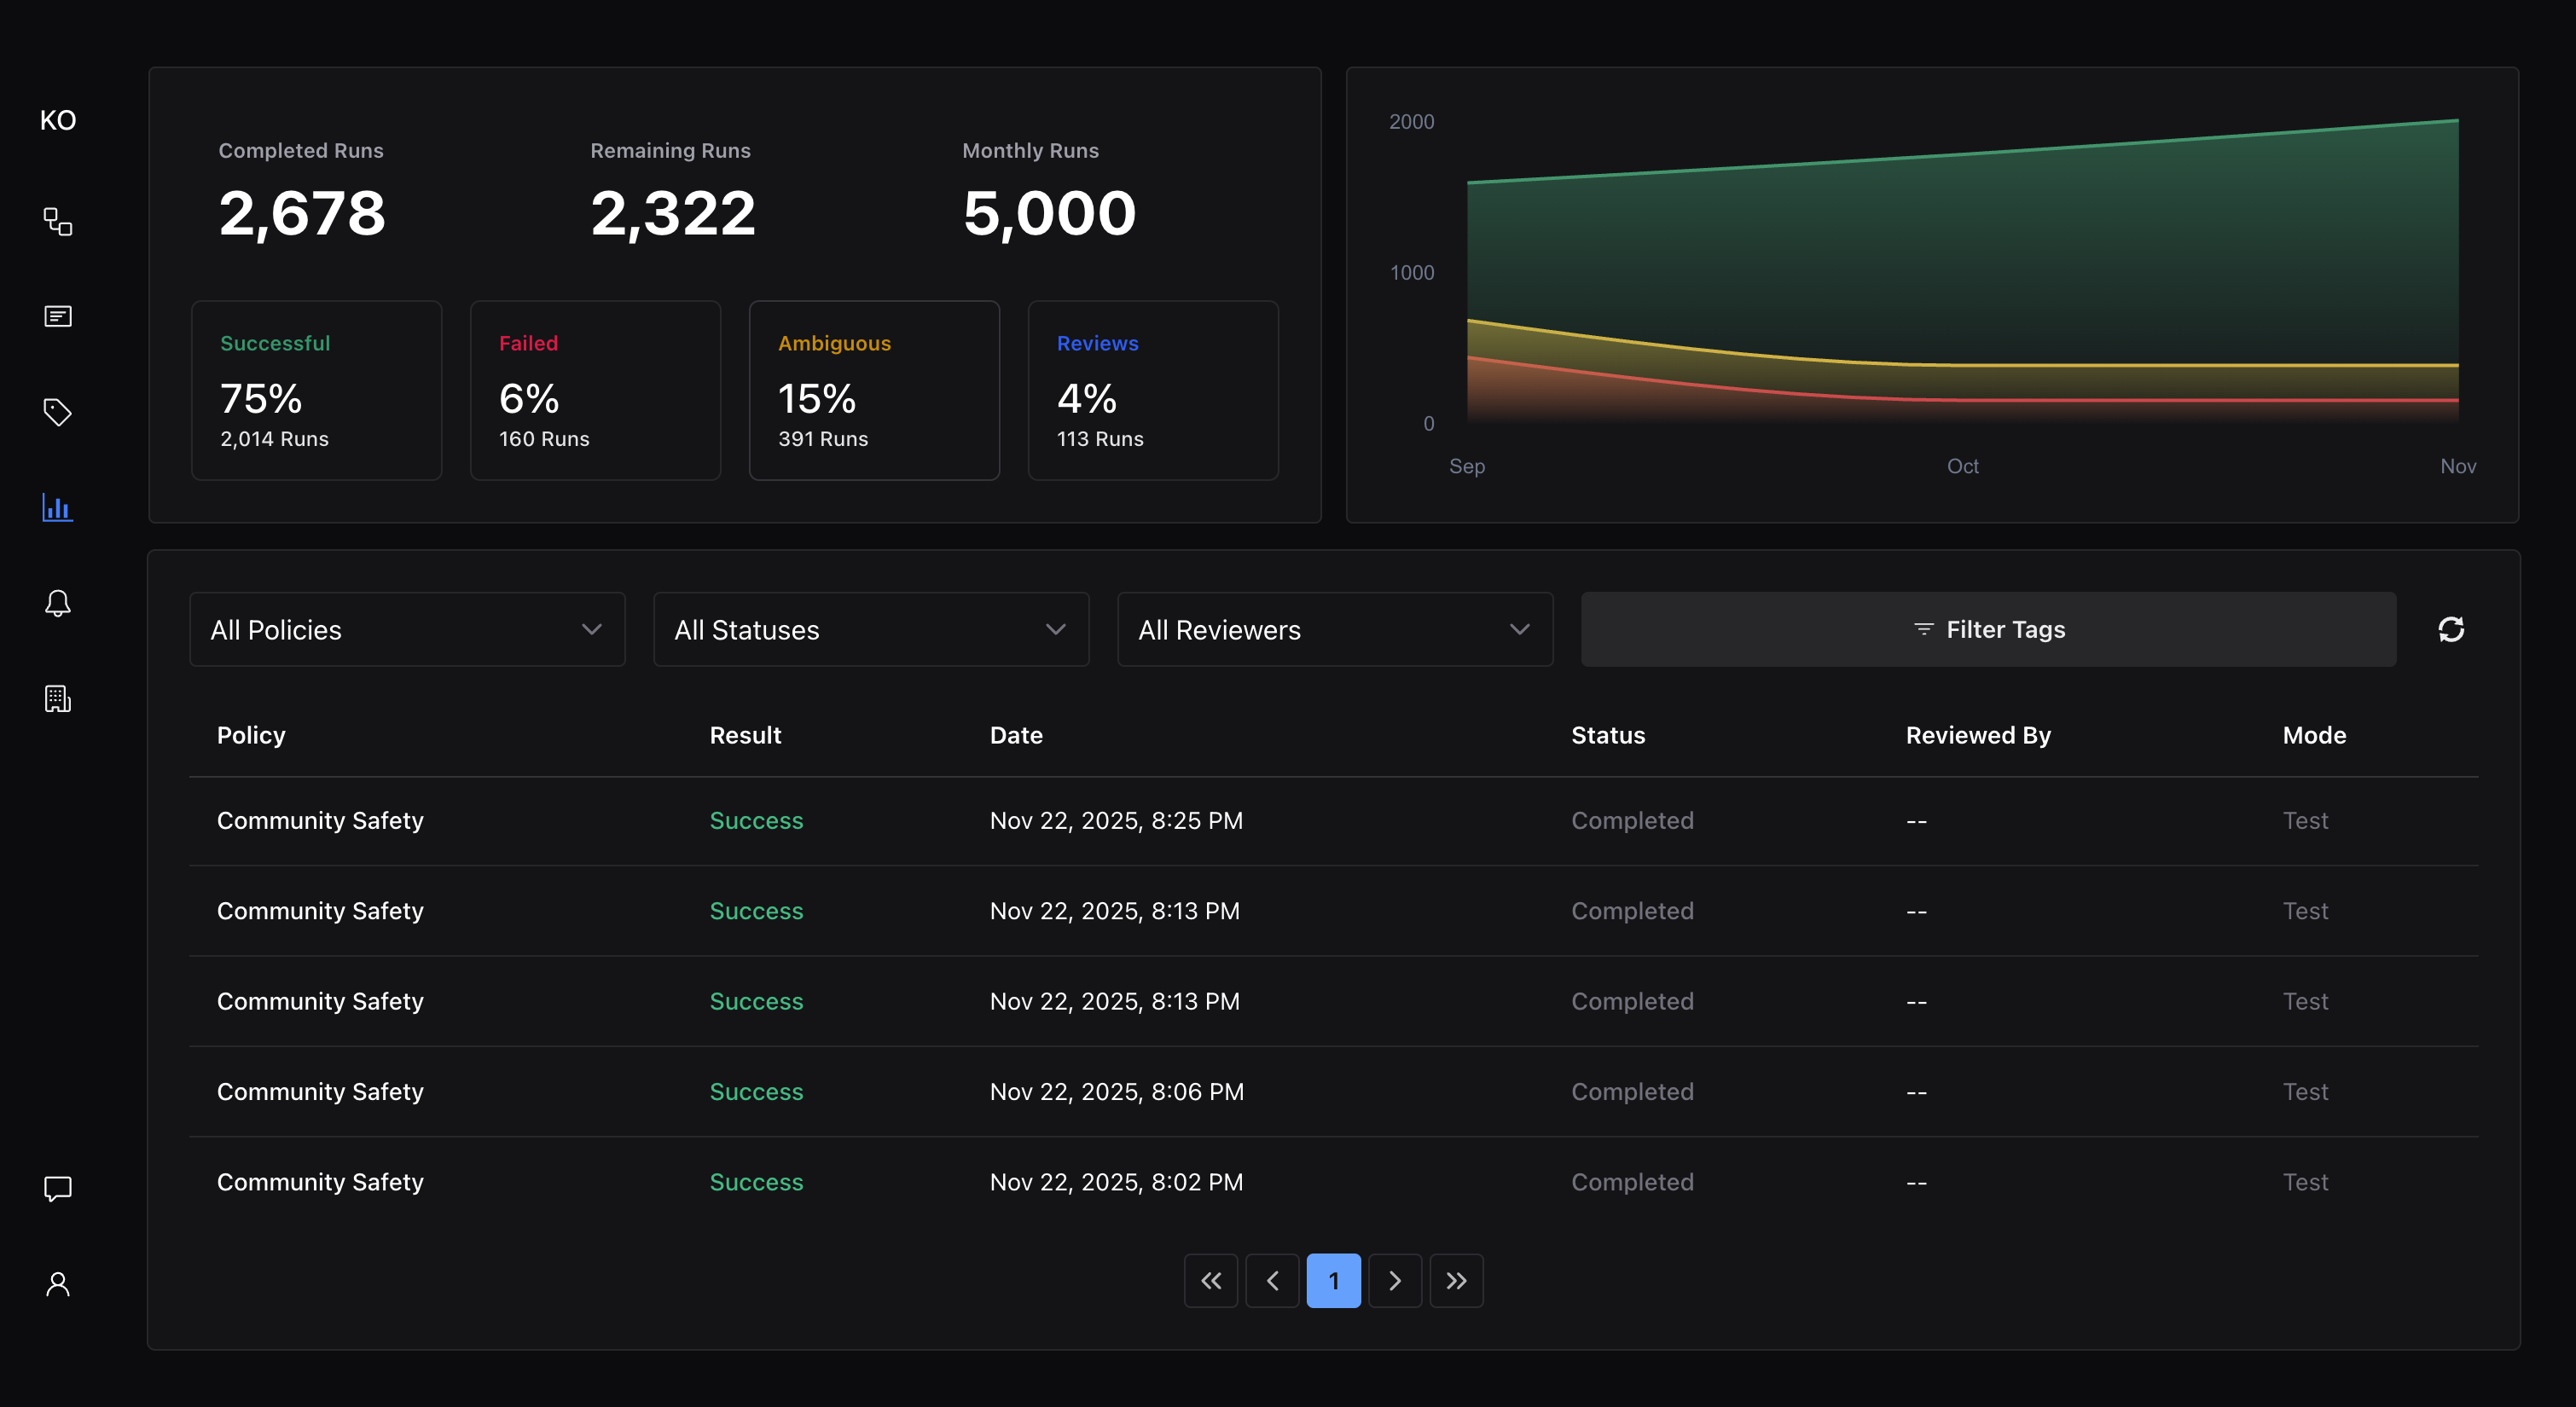Open the user profile icon
Viewport: 2576px width, 1407px height.
pyautogui.click(x=57, y=1283)
